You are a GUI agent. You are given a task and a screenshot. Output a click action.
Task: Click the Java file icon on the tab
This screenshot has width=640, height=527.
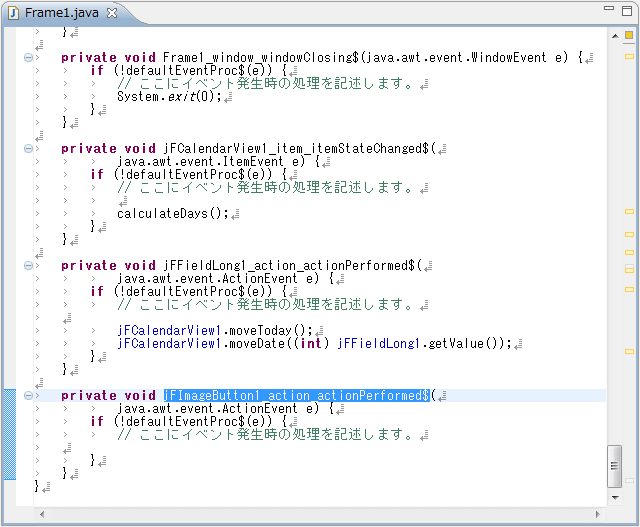coord(13,13)
